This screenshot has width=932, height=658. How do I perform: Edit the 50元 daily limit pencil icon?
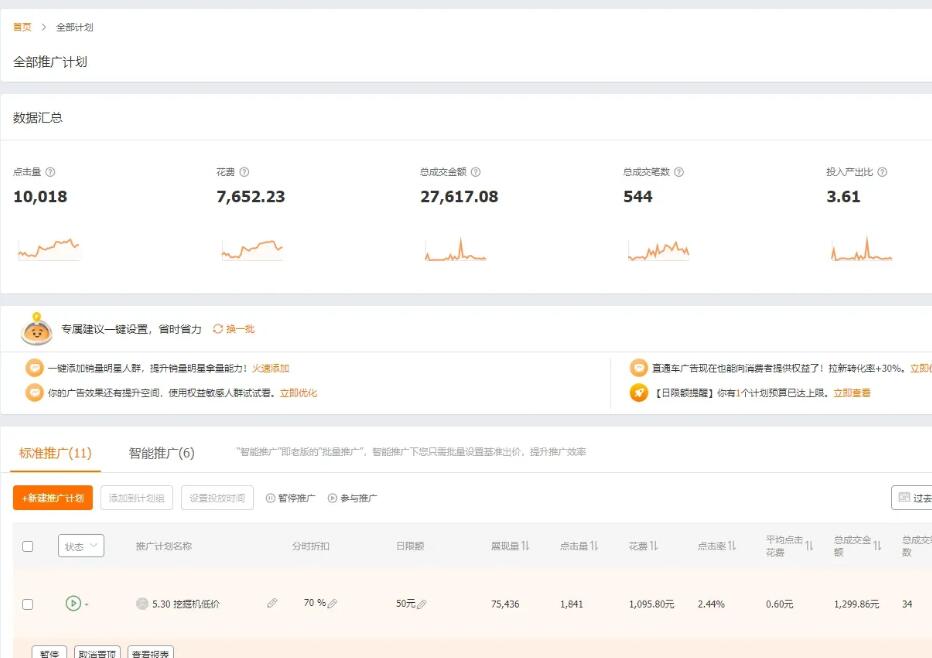tap(421, 604)
